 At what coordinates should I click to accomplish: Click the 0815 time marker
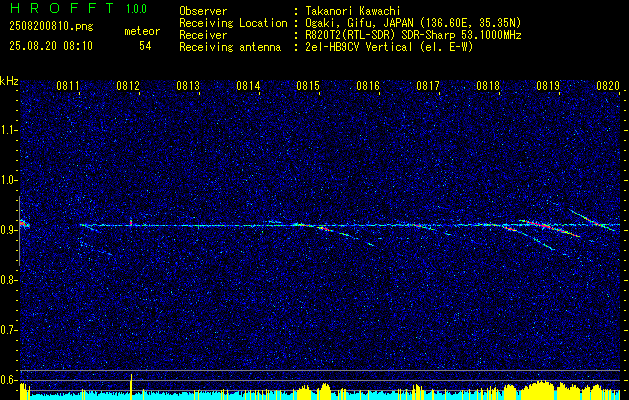(x=308, y=85)
